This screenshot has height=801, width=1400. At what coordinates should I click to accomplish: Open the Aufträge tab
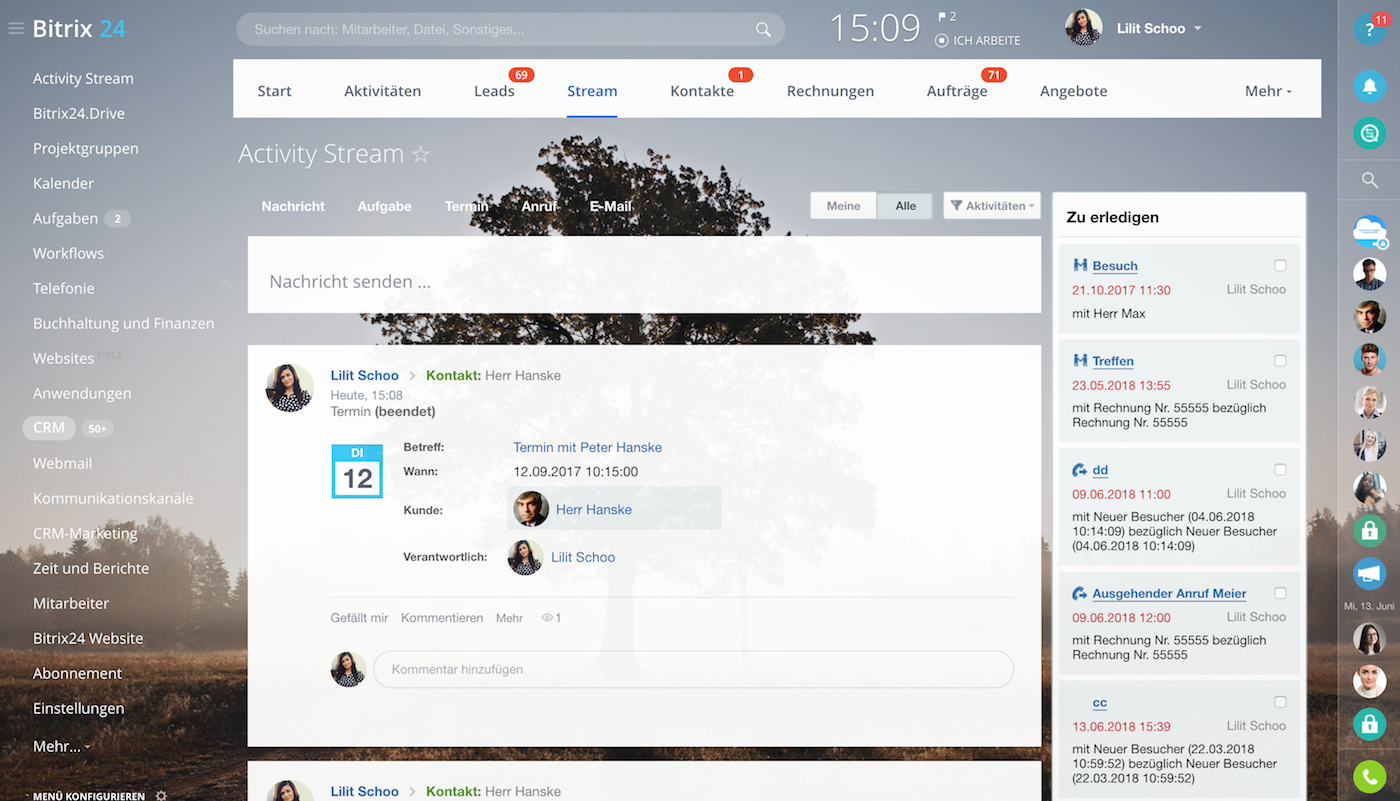tap(957, 91)
